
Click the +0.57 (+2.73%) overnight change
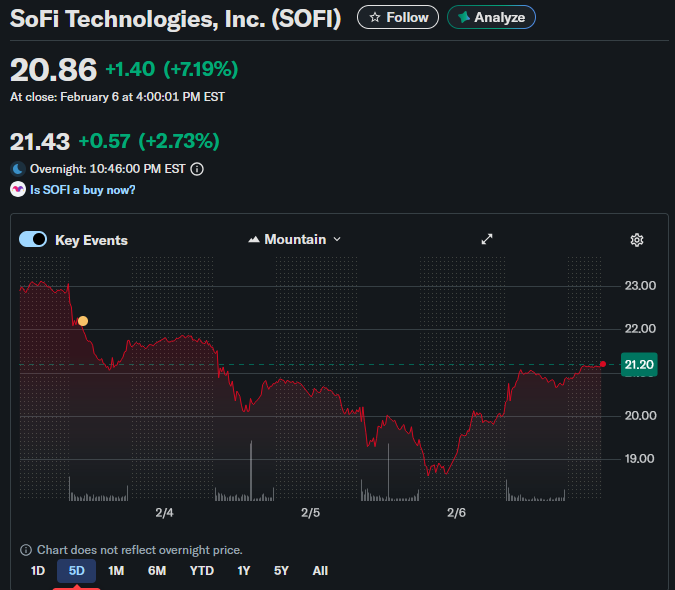tap(149, 141)
